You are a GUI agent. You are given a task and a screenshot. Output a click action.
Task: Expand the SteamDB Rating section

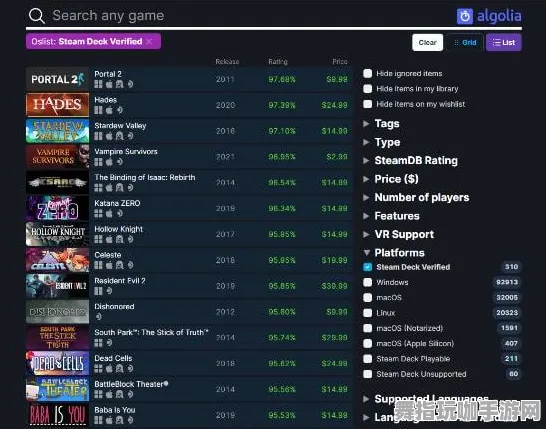[x=410, y=161]
